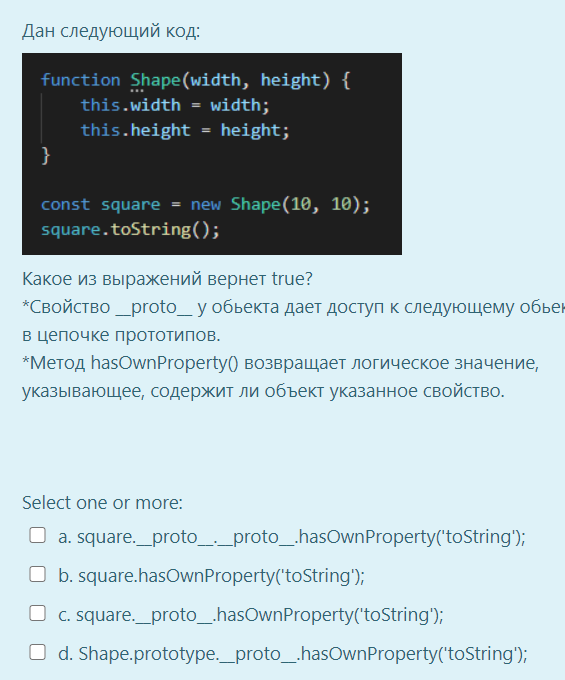Screen dimensions: 565x680
Task: Click answer text 'b. square.hasOwnProperty('toString');'
Action: (212, 576)
